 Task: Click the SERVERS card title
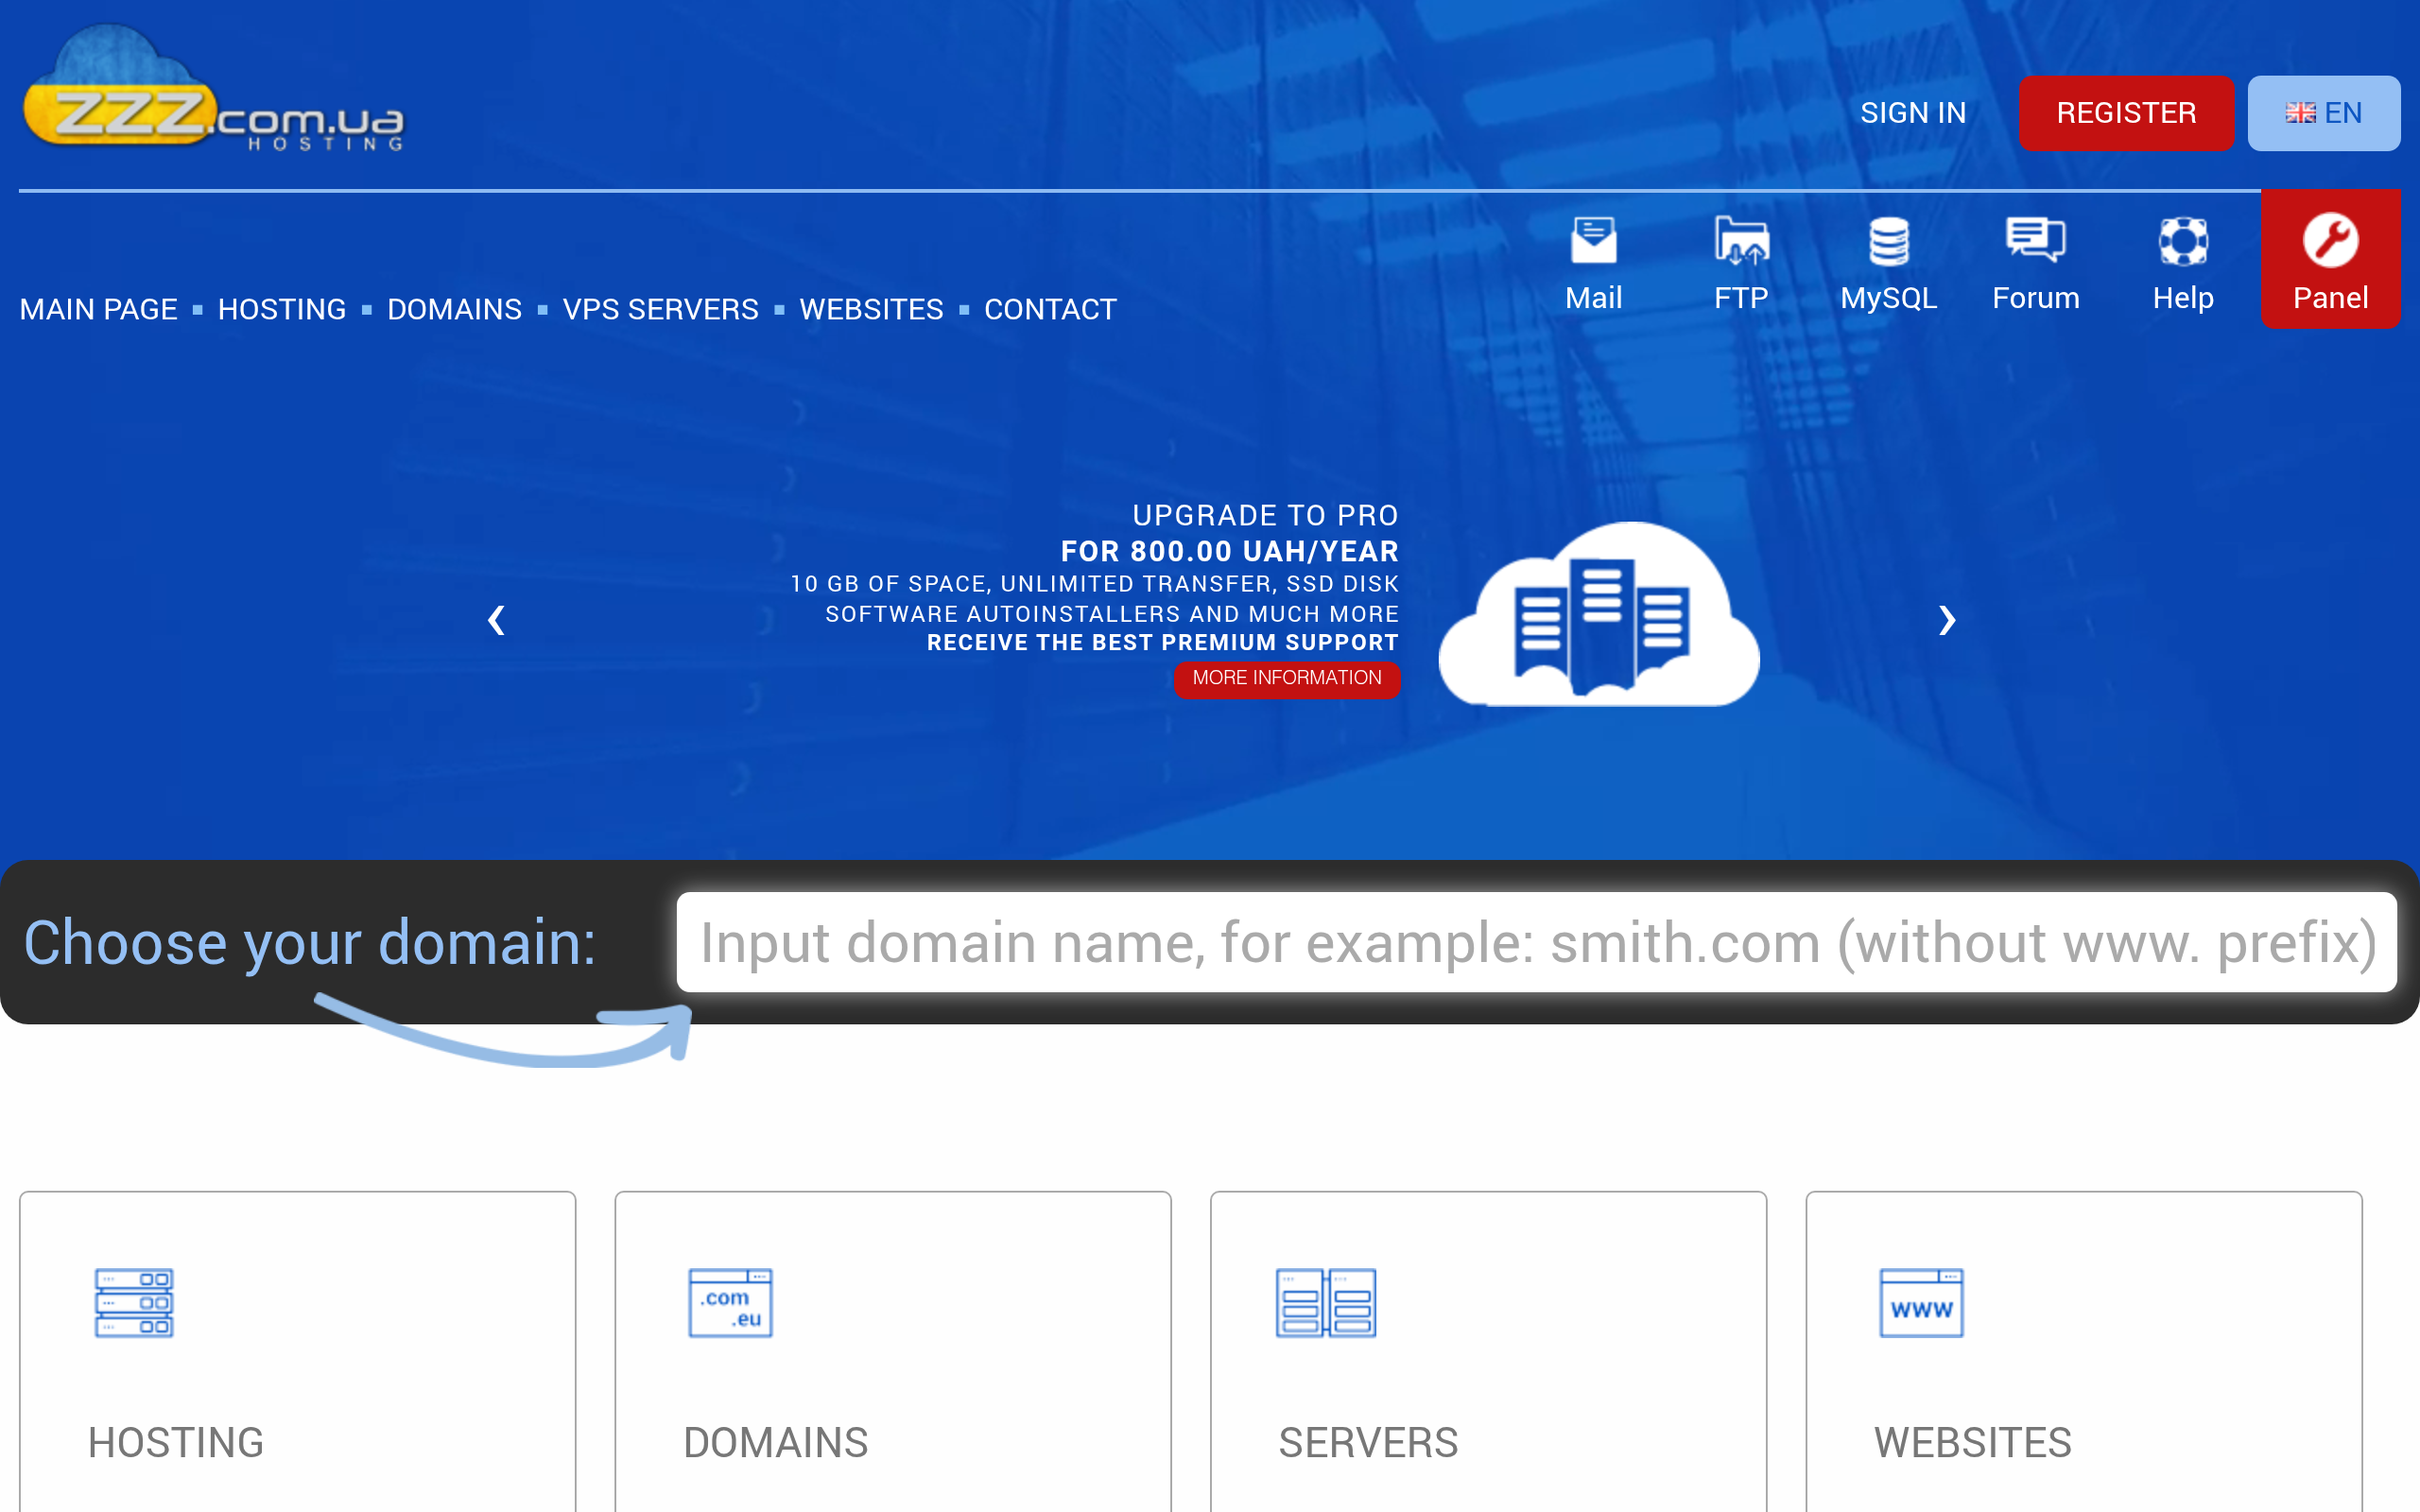click(x=1368, y=1442)
